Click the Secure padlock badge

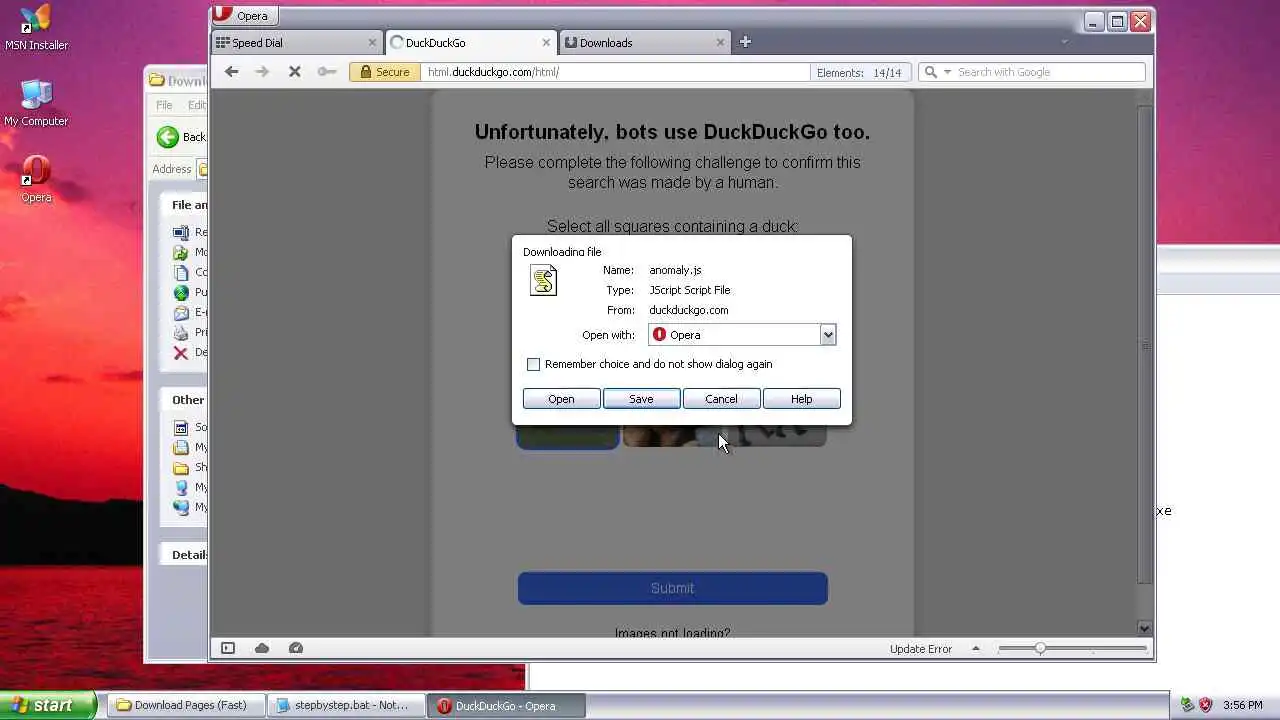point(385,72)
